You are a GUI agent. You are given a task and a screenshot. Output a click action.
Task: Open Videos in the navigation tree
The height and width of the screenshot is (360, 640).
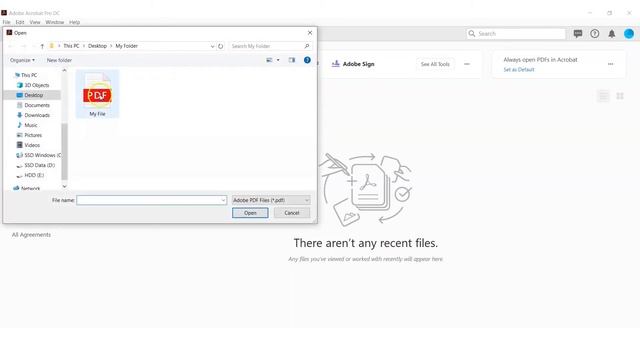pos(32,145)
